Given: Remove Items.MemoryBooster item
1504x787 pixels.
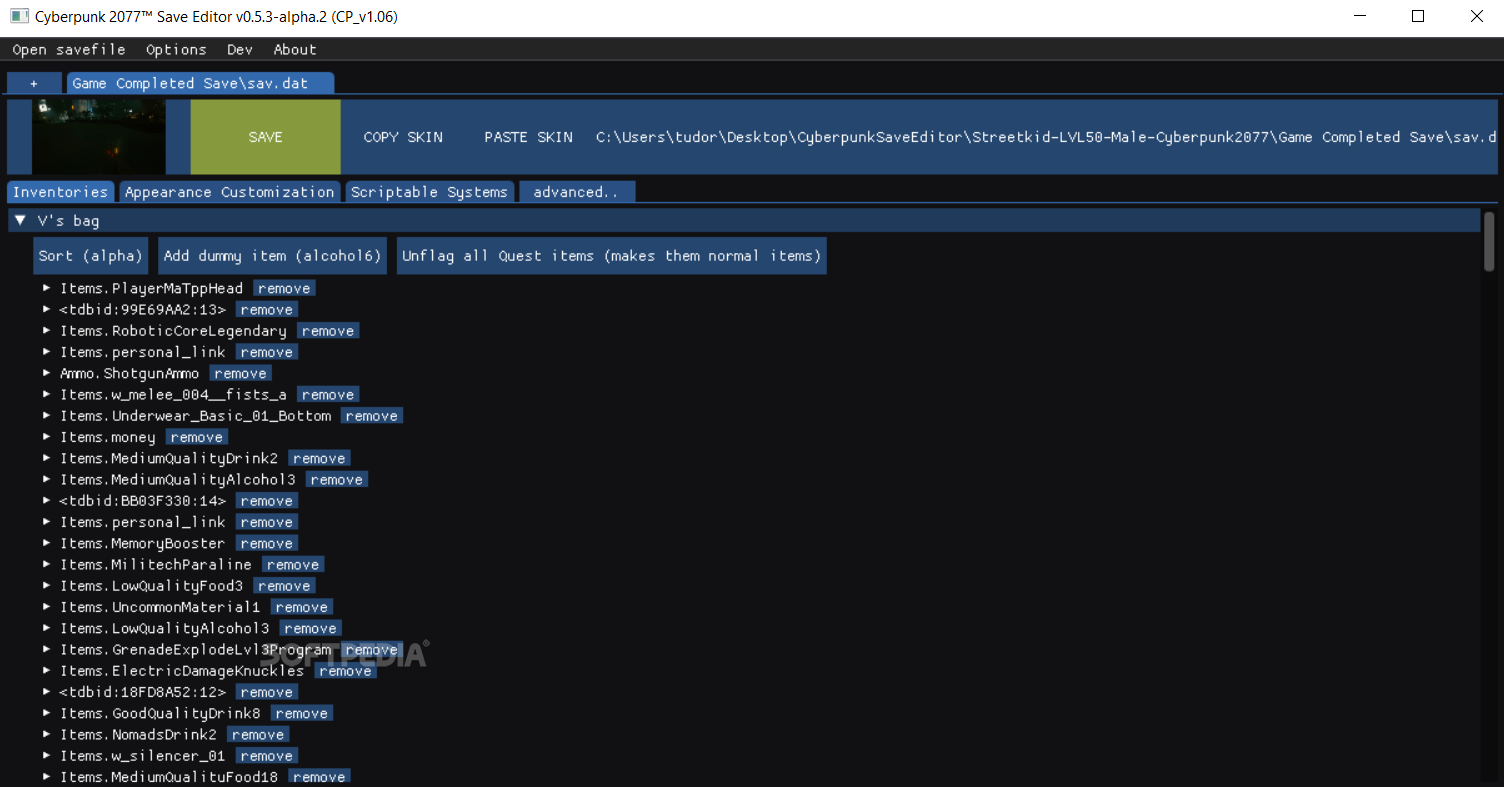Looking at the screenshot, I should point(266,543).
